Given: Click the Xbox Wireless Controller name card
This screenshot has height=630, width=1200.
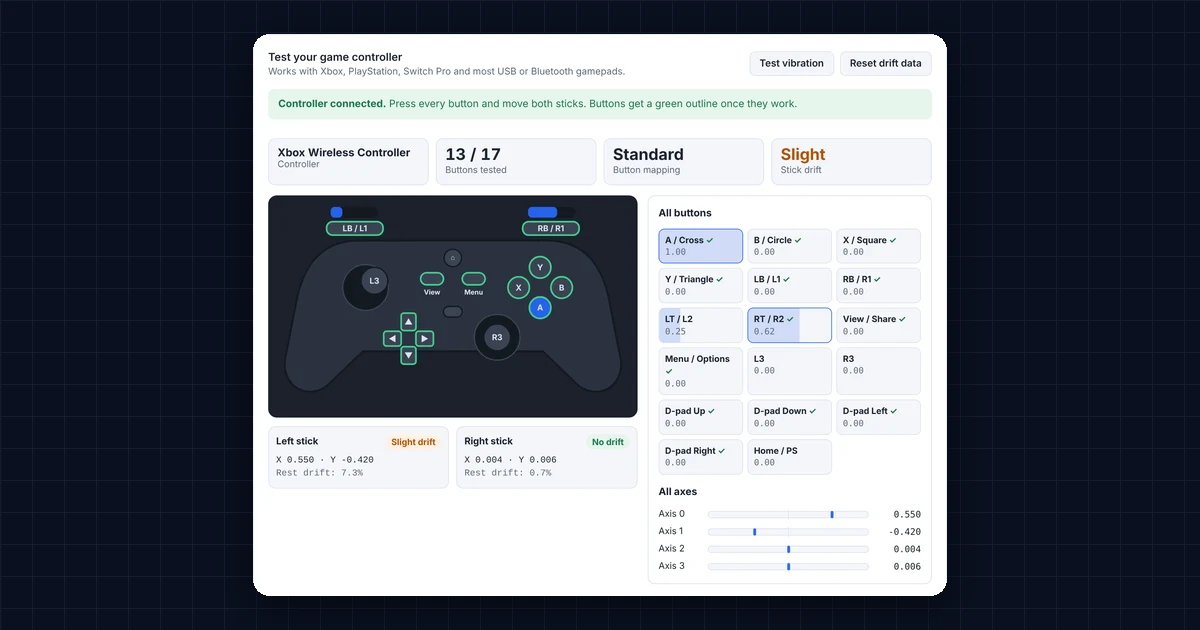Looking at the screenshot, I should click(x=348, y=162).
